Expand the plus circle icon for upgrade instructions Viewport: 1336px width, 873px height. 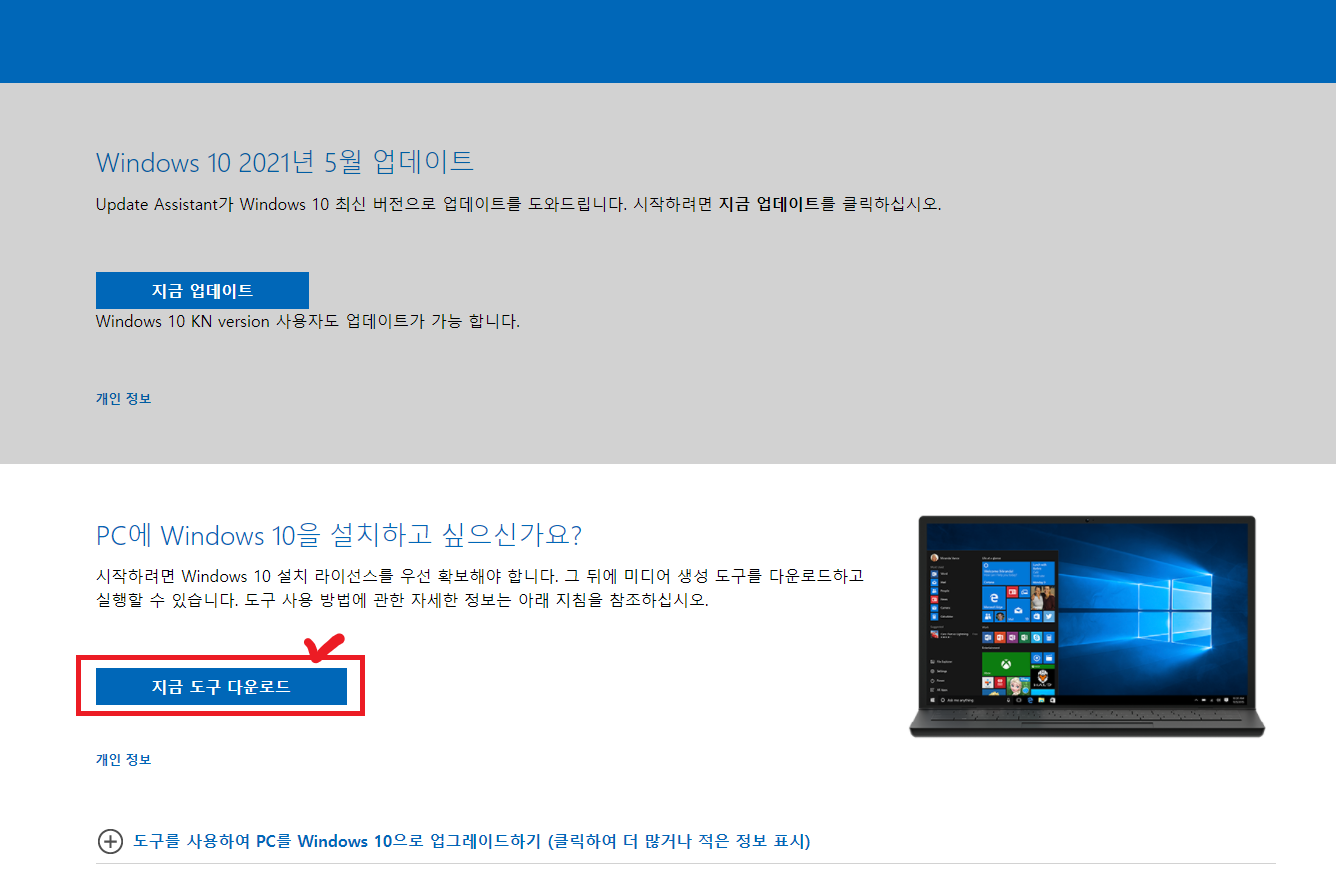(109, 841)
